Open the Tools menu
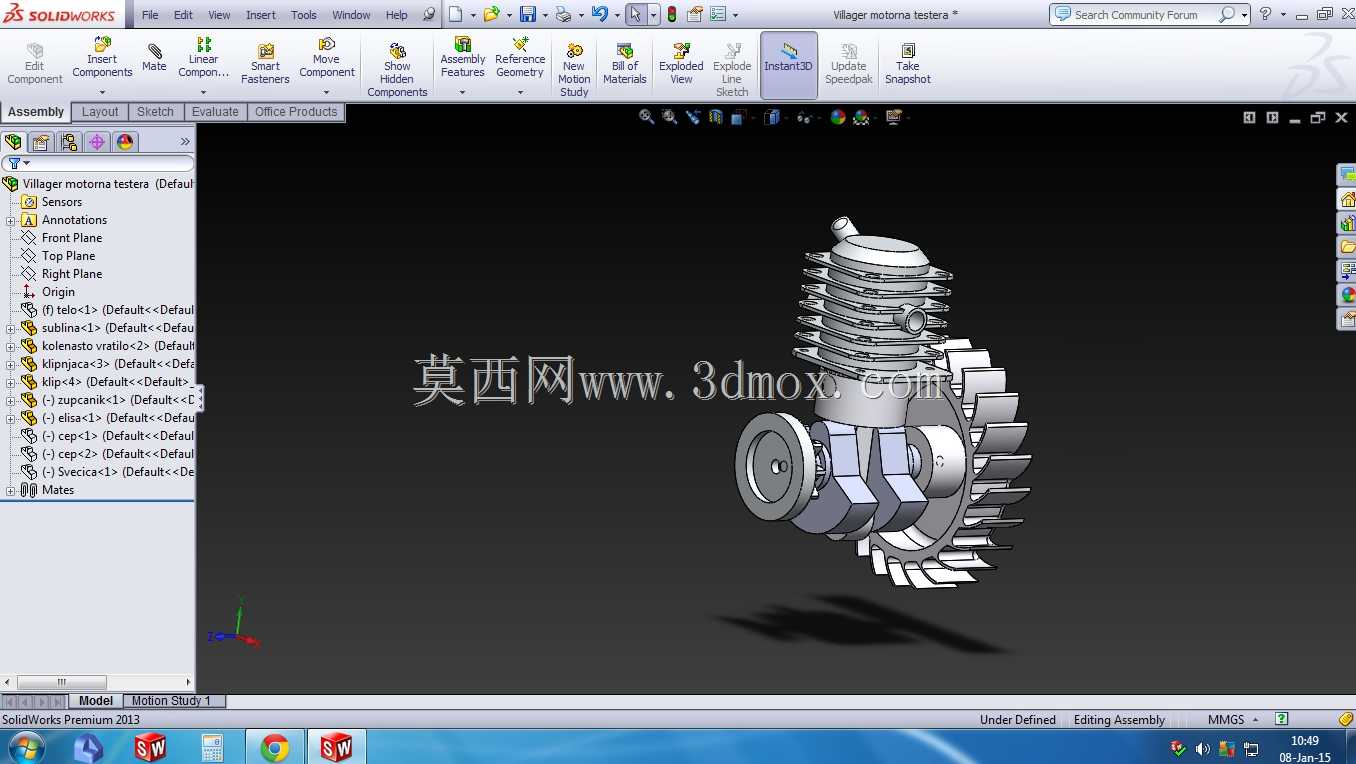The height and width of the screenshot is (764, 1356). 304,15
